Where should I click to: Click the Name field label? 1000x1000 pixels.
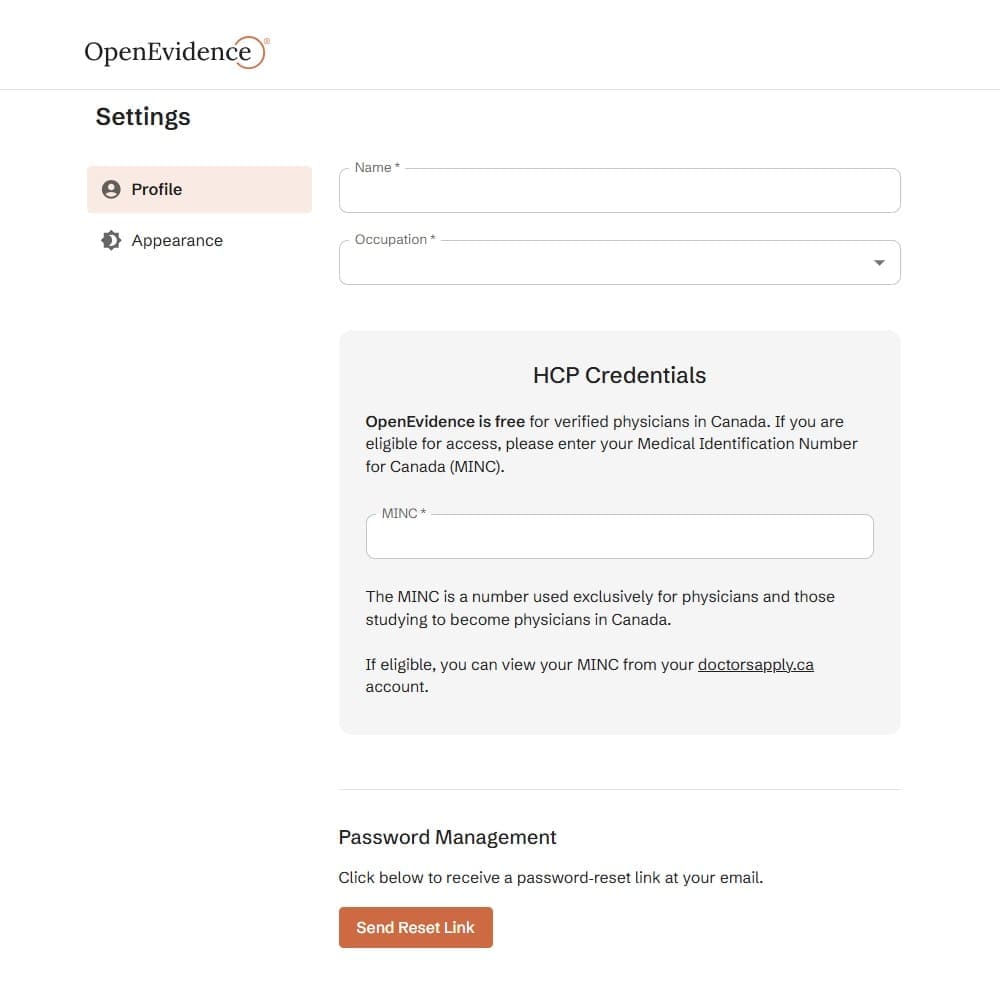[x=373, y=167]
